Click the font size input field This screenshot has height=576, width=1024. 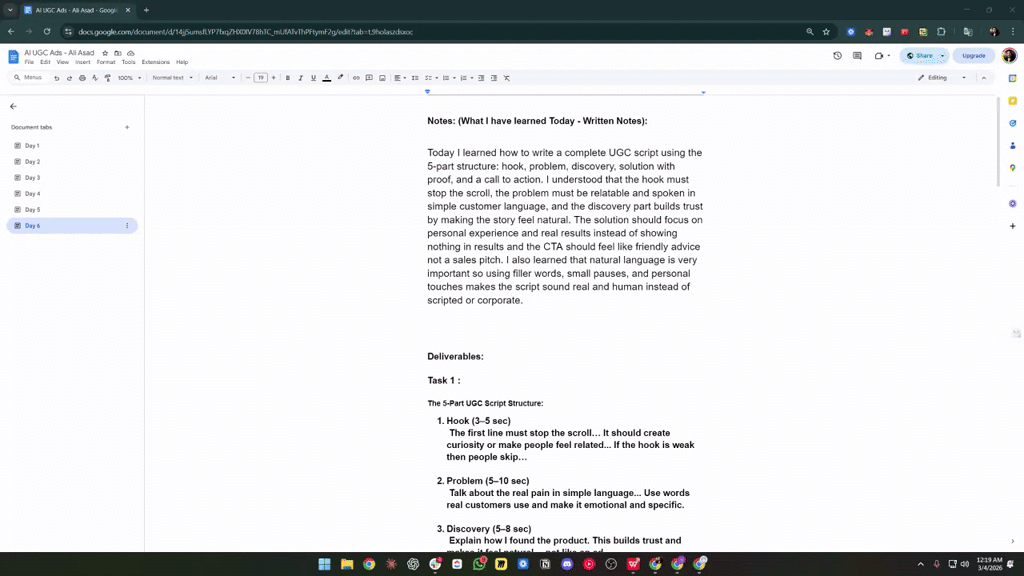(261, 78)
